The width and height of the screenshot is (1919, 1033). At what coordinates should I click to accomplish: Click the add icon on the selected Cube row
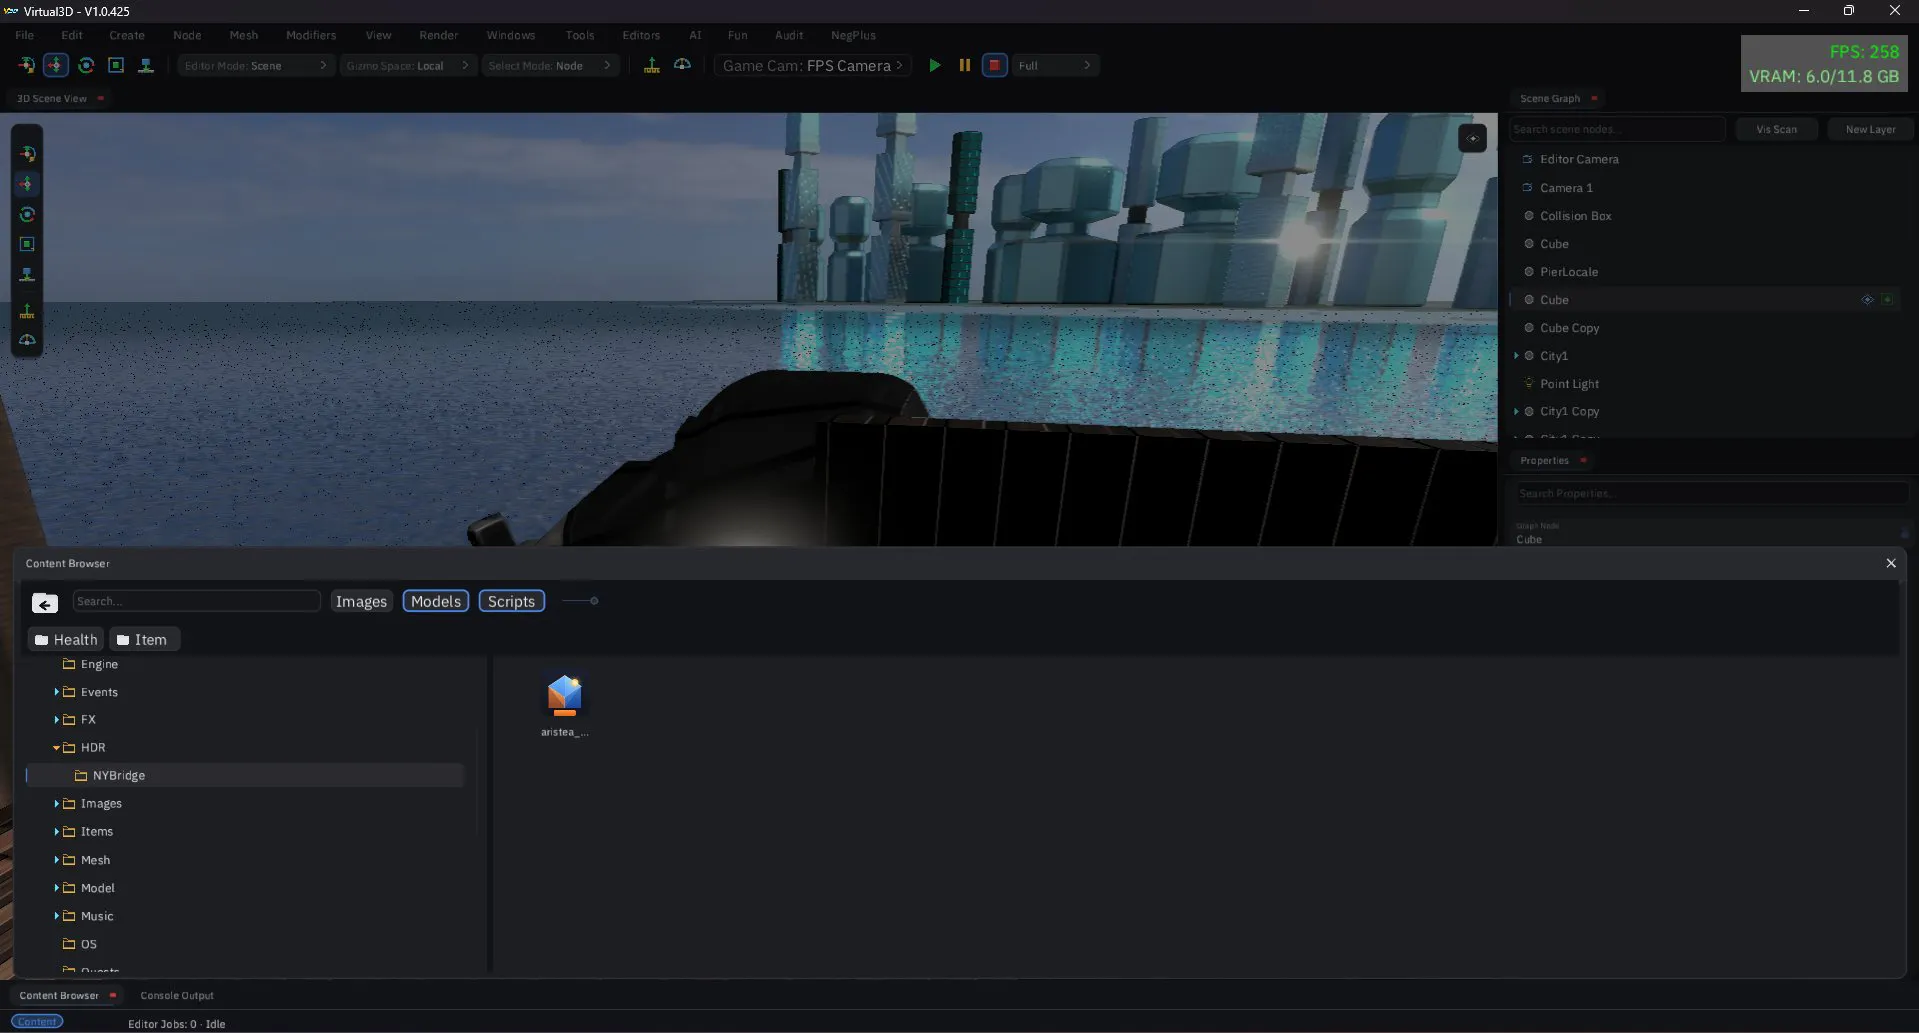tap(1887, 300)
